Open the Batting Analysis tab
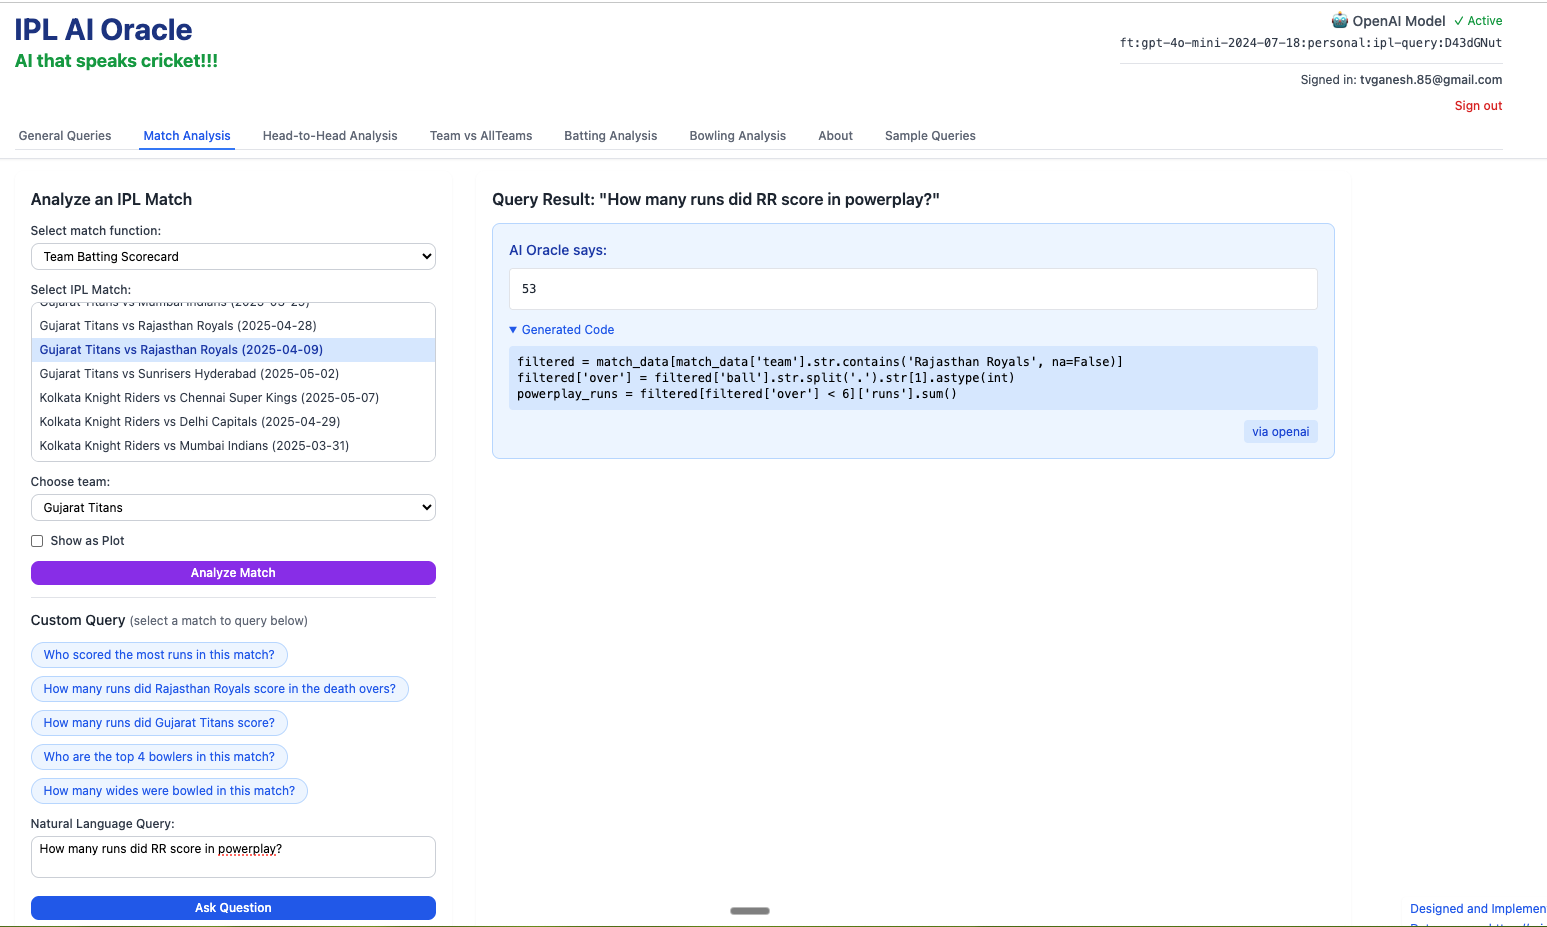This screenshot has width=1547, height=927. pyautogui.click(x=610, y=136)
